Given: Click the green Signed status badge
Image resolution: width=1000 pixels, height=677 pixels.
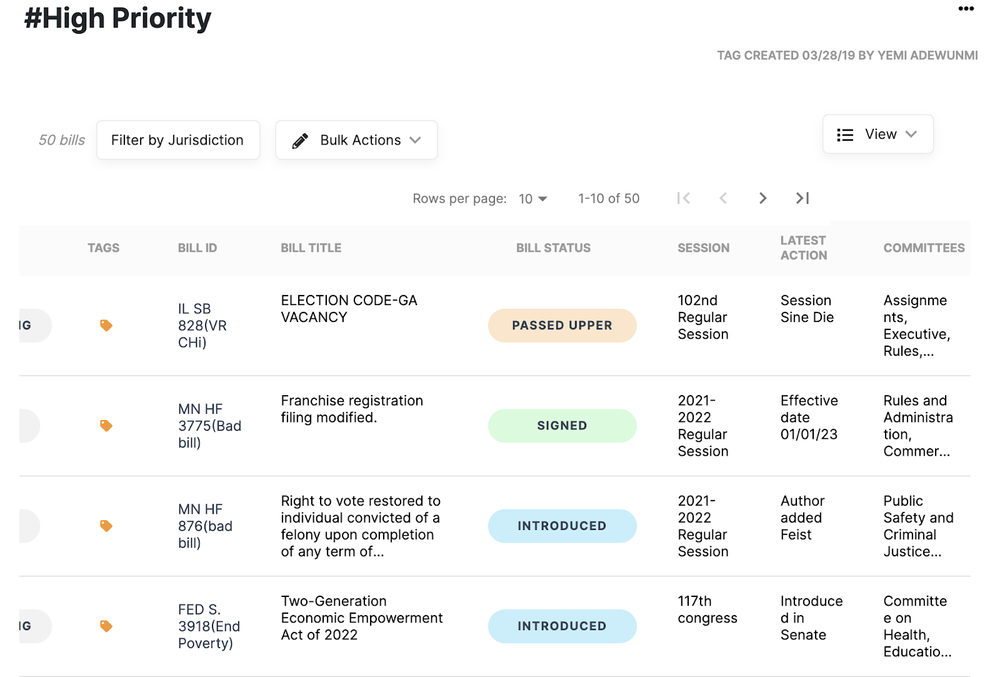Looking at the screenshot, I should point(562,425).
